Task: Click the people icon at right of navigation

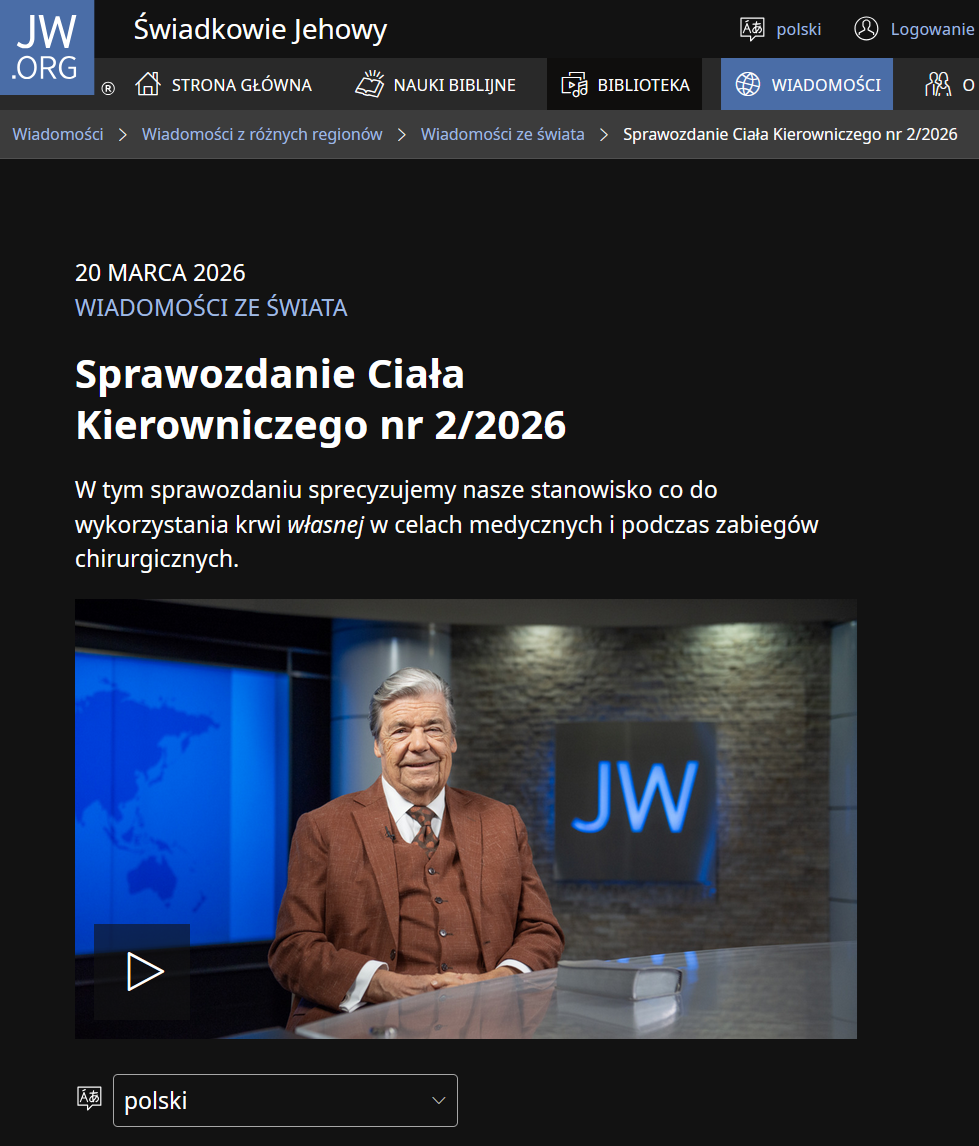Action: coord(938,85)
